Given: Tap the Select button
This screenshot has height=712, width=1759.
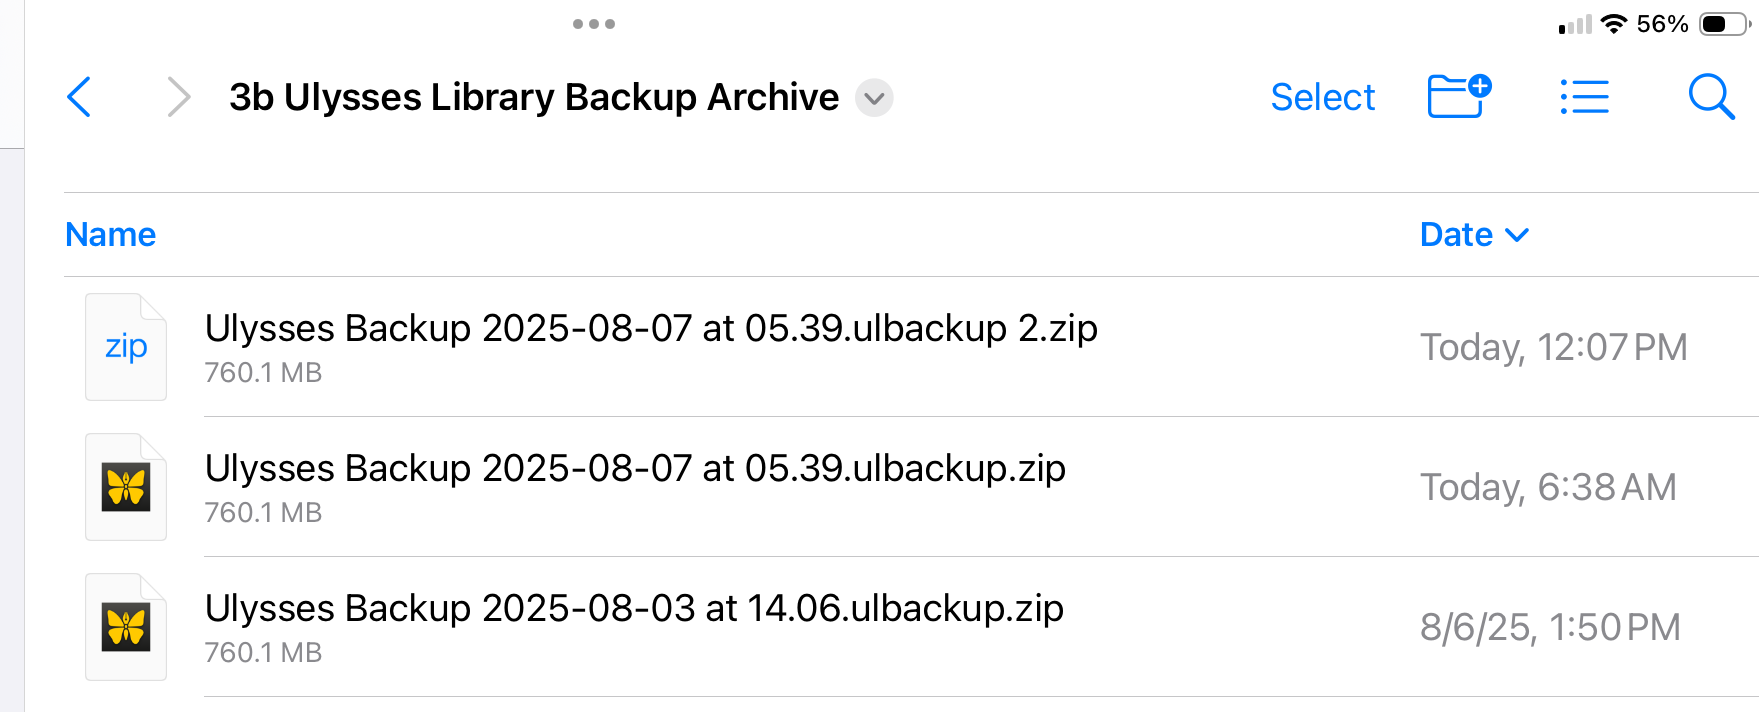Looking at the screenshot, I should click(1322, 97).
